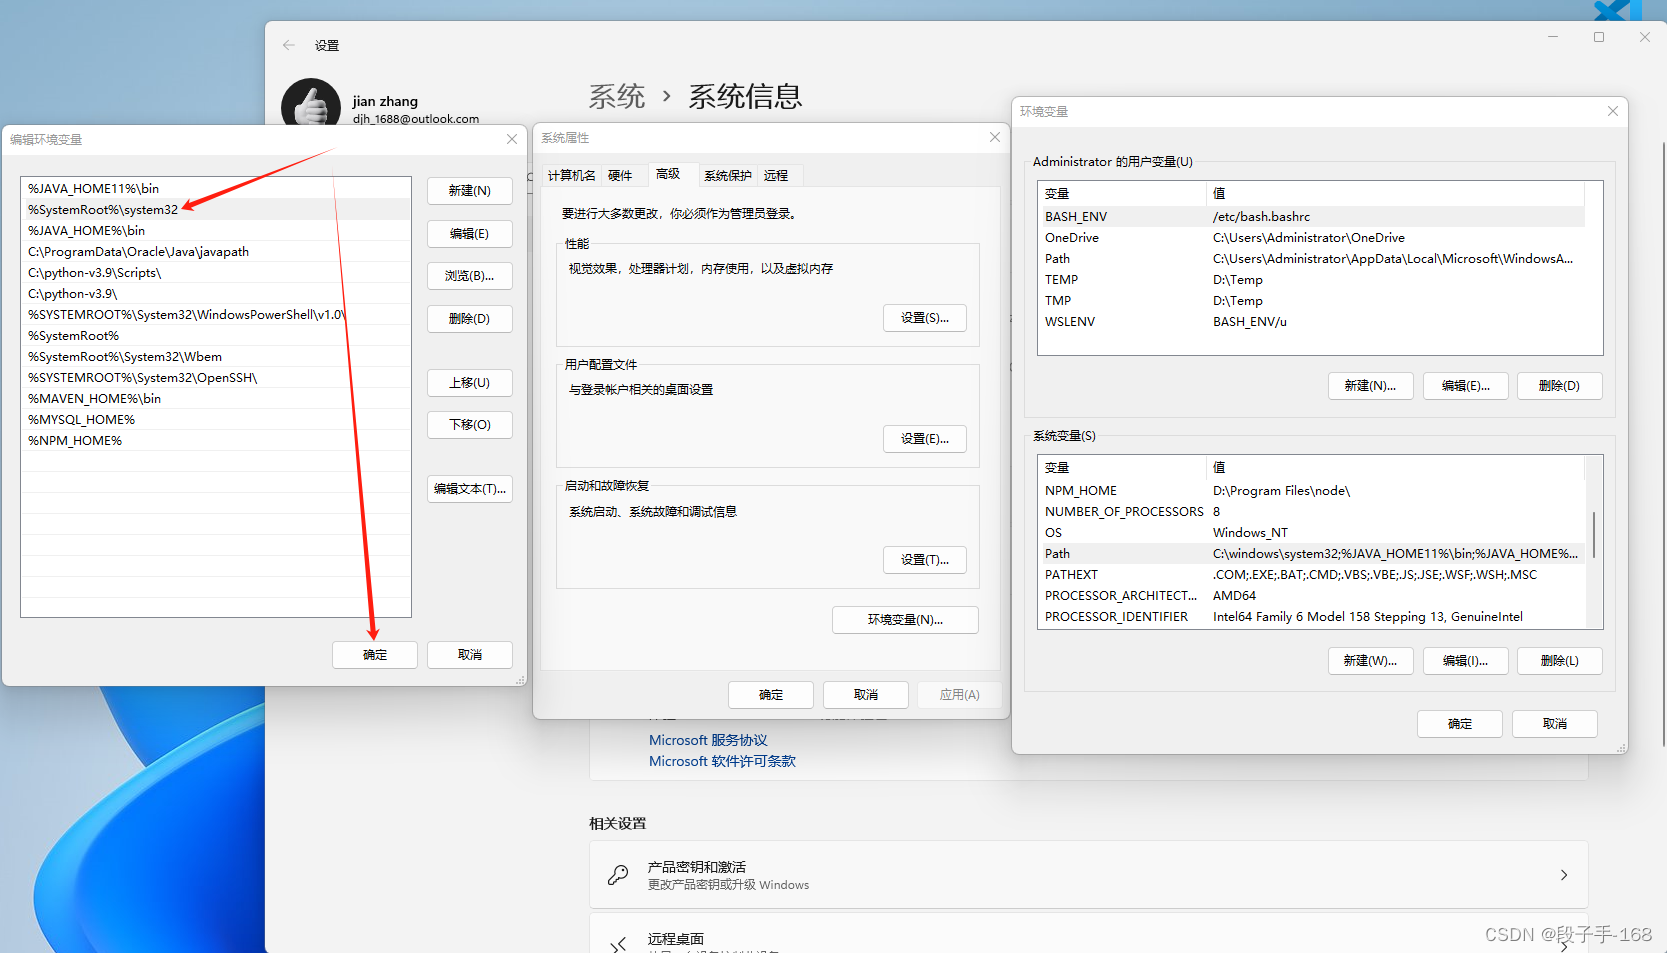This screenshot has height=953, width=1667.
Task: Go back with the Settings back arrow
Action: point(289,45)
